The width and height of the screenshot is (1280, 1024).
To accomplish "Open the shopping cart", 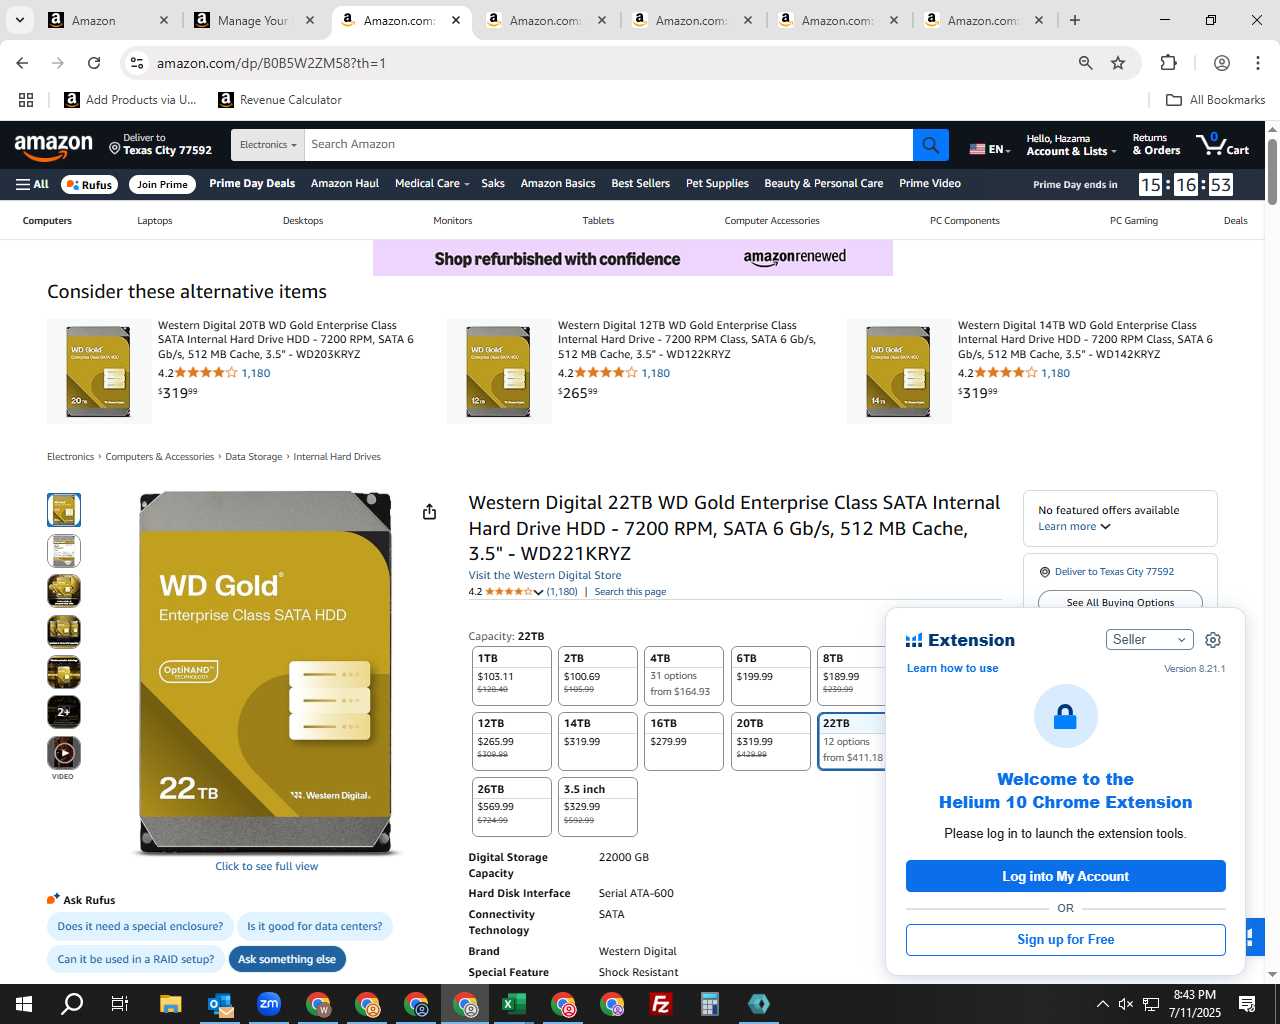I will pyautogui.click(x=1223, y=145).
